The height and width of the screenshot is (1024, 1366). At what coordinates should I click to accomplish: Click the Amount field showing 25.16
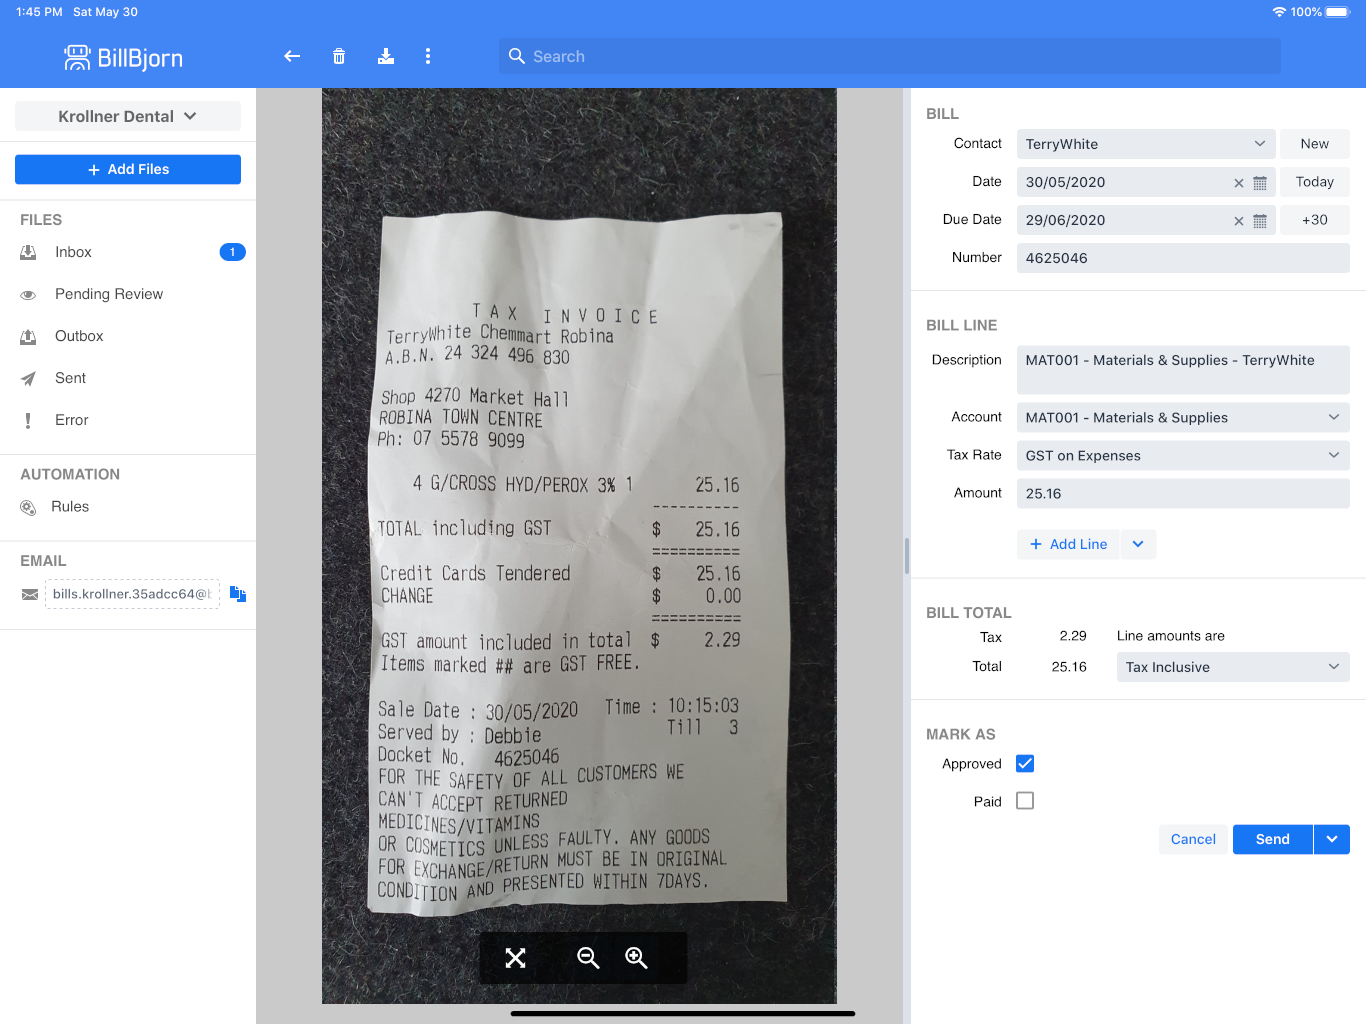click(1183, 494)
